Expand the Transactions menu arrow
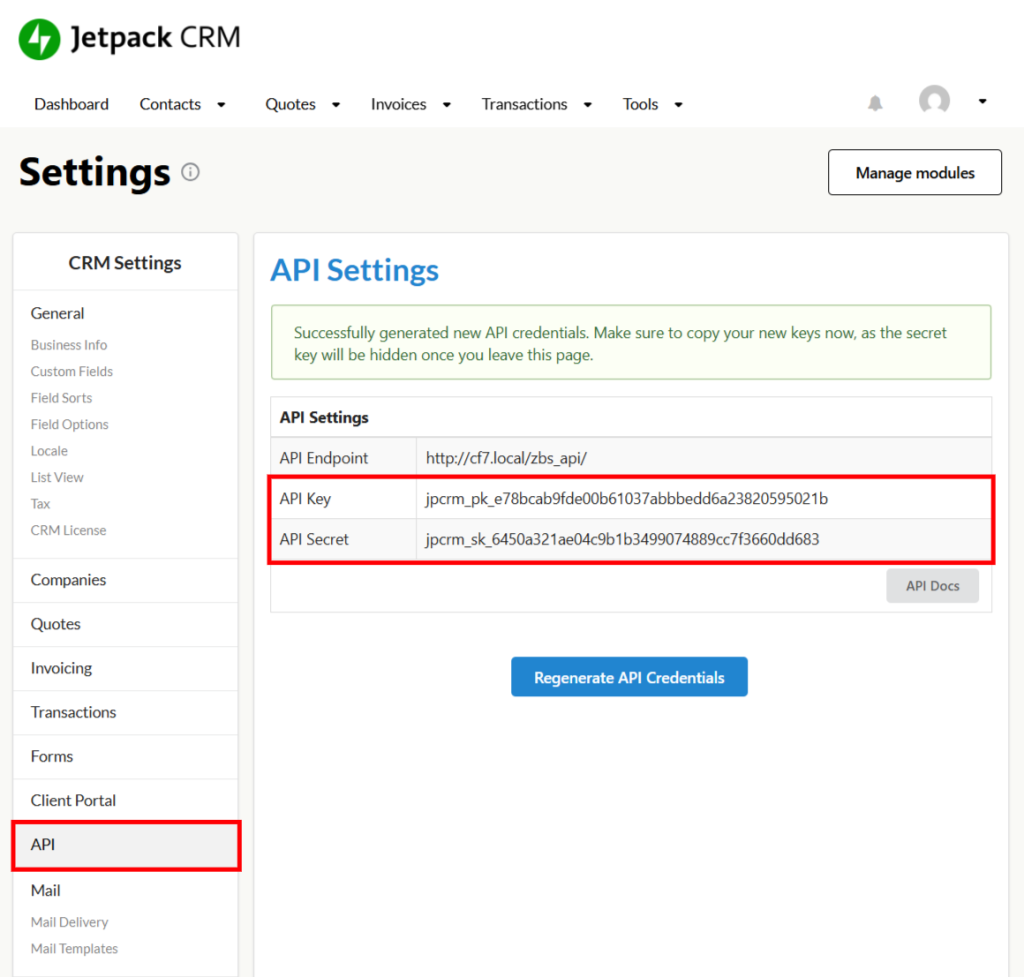Viewport: 1024px width, 977px height. click(588, 104)
